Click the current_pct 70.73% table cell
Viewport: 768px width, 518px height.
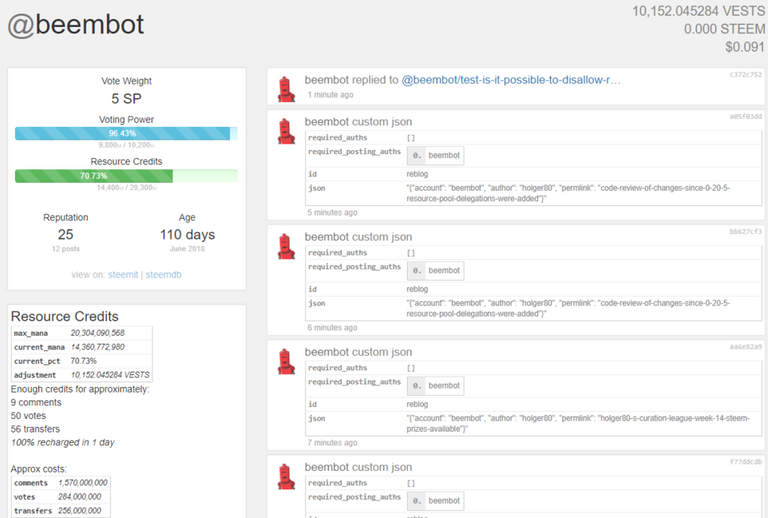point(84,361)
